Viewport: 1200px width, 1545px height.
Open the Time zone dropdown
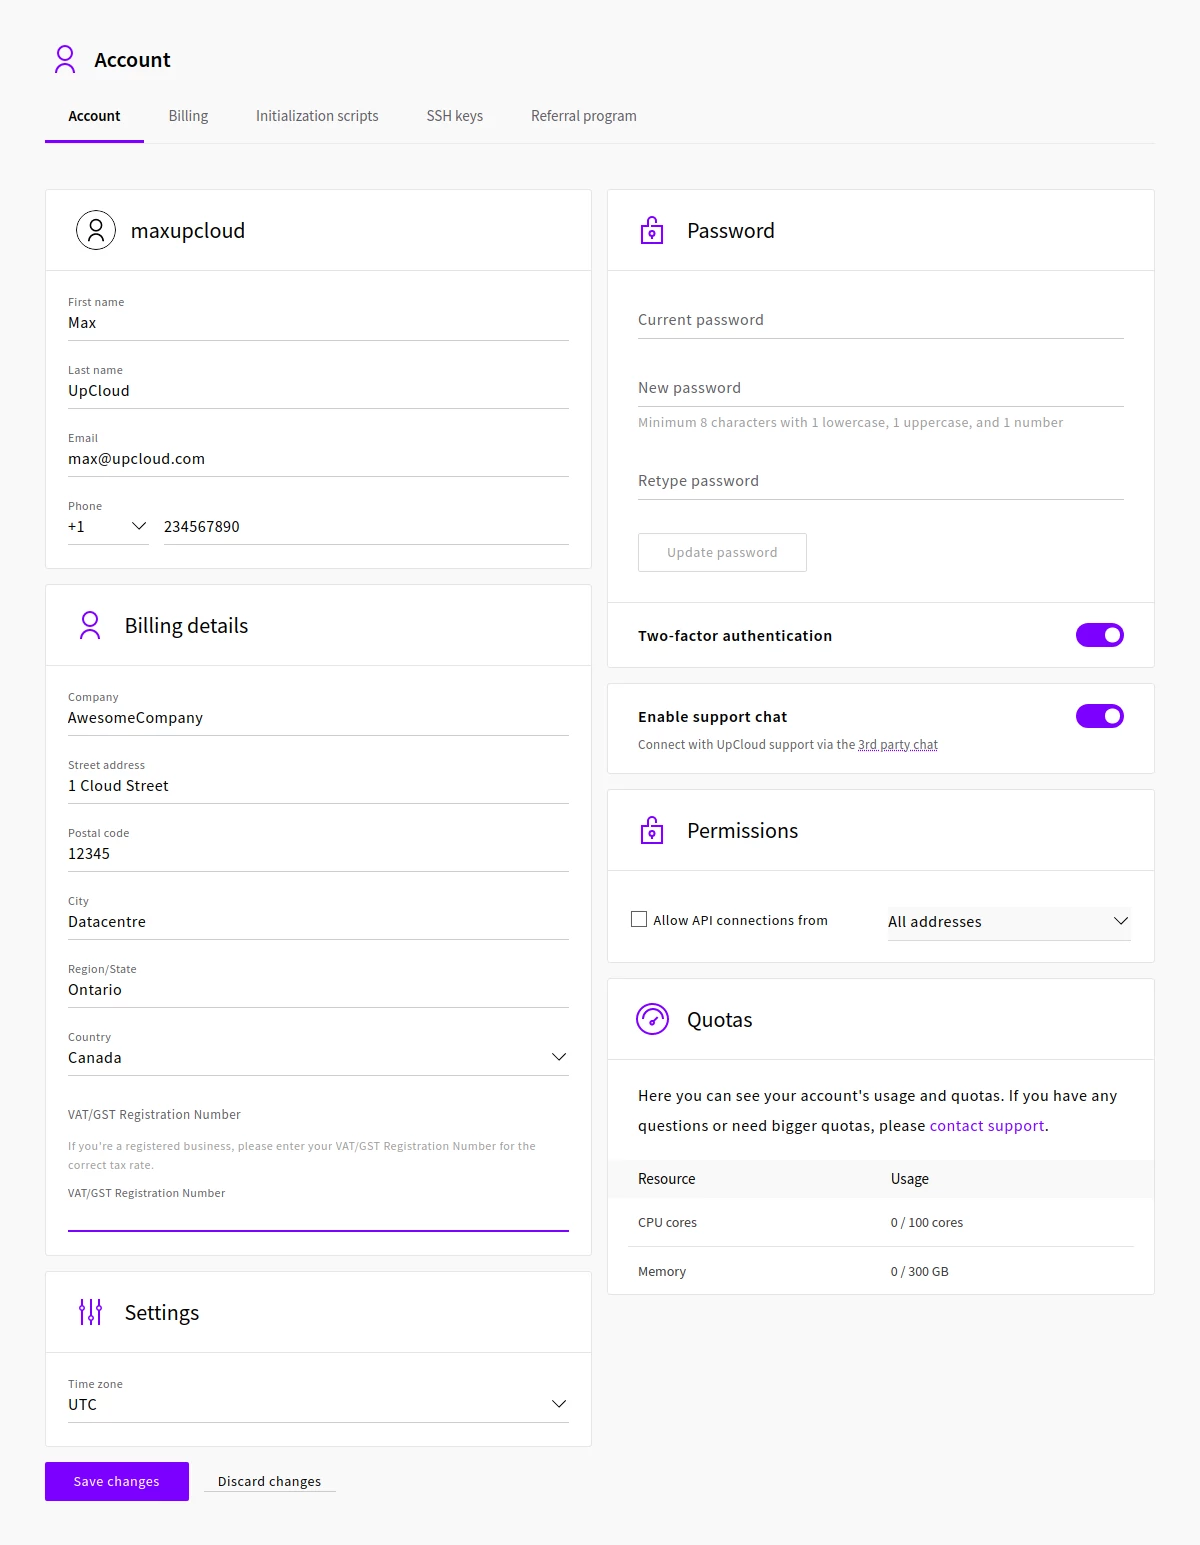pos(318,1404)
